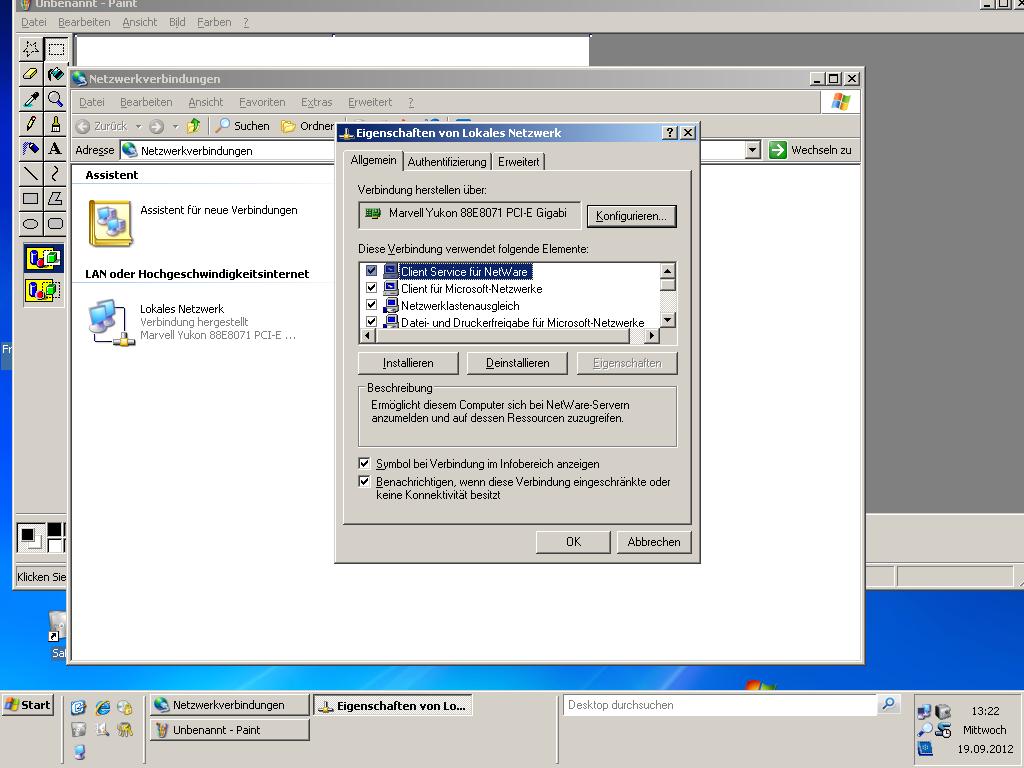The image size is (1024, 768).
Task: Pick the Eraser tool in Paint
Action: [x=30, y=73]
